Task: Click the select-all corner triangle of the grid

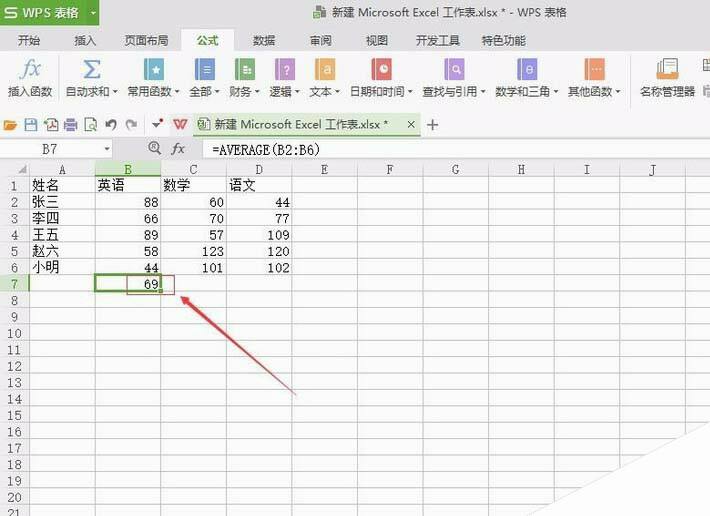Action: click(x=22, y=170)
